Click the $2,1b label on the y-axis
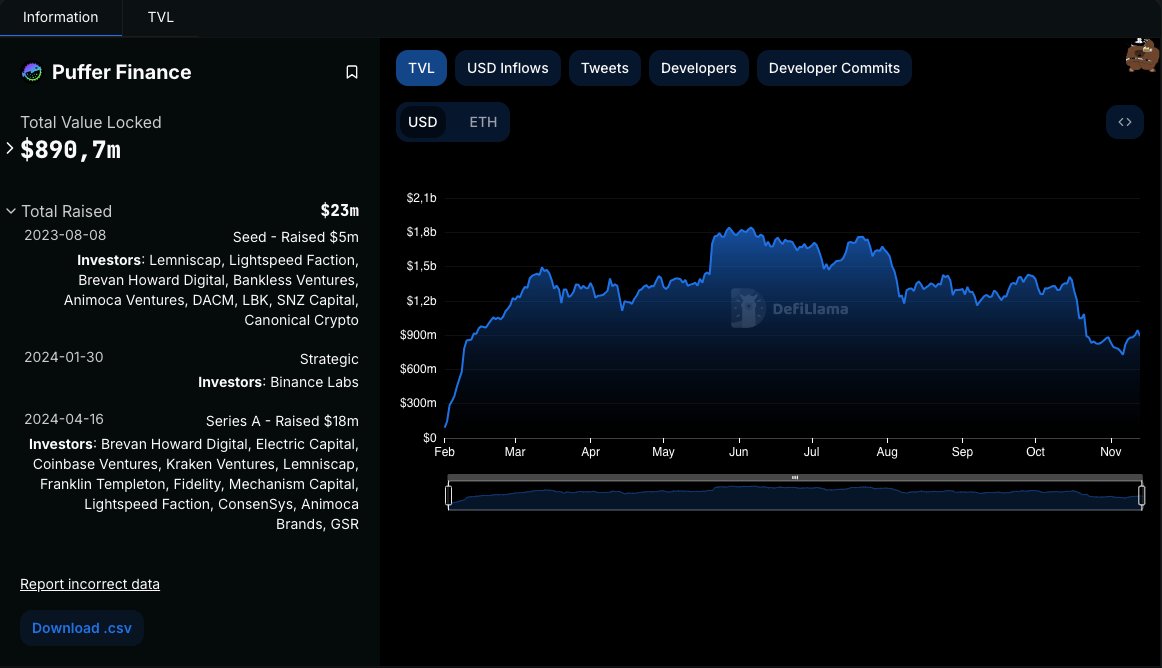Viewport: 1162px width, 668px height. 421,198
